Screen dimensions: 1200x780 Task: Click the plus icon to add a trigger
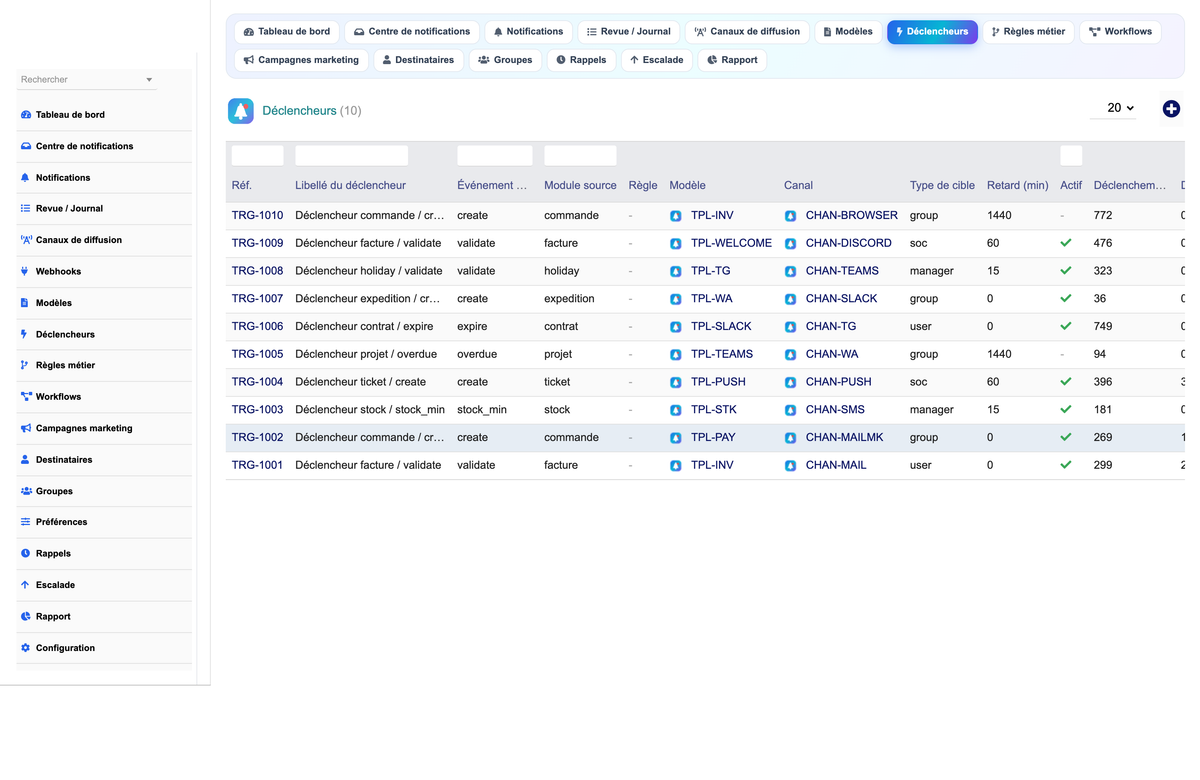[1171, 109]
